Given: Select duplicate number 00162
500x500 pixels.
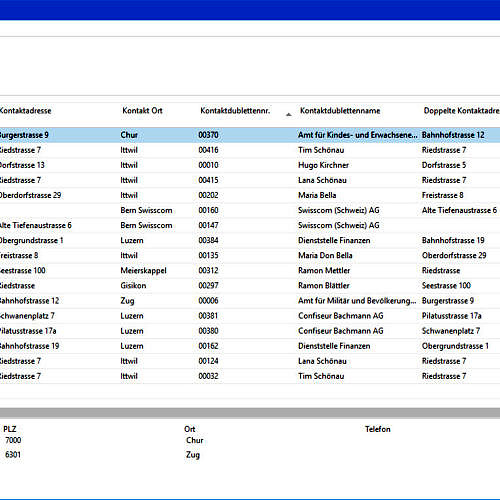Looking at the screenshot, I should [x=208, y=346].
